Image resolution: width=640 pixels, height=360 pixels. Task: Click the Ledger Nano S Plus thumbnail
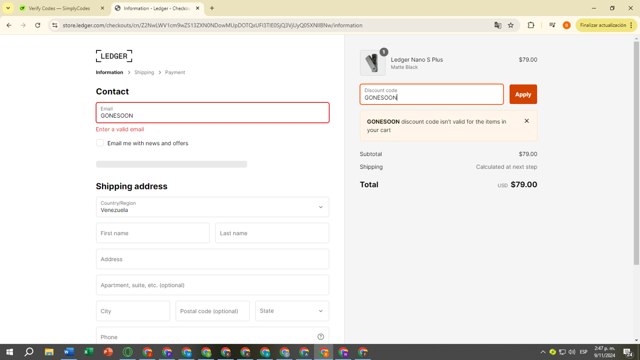click(x=372, y=63)
